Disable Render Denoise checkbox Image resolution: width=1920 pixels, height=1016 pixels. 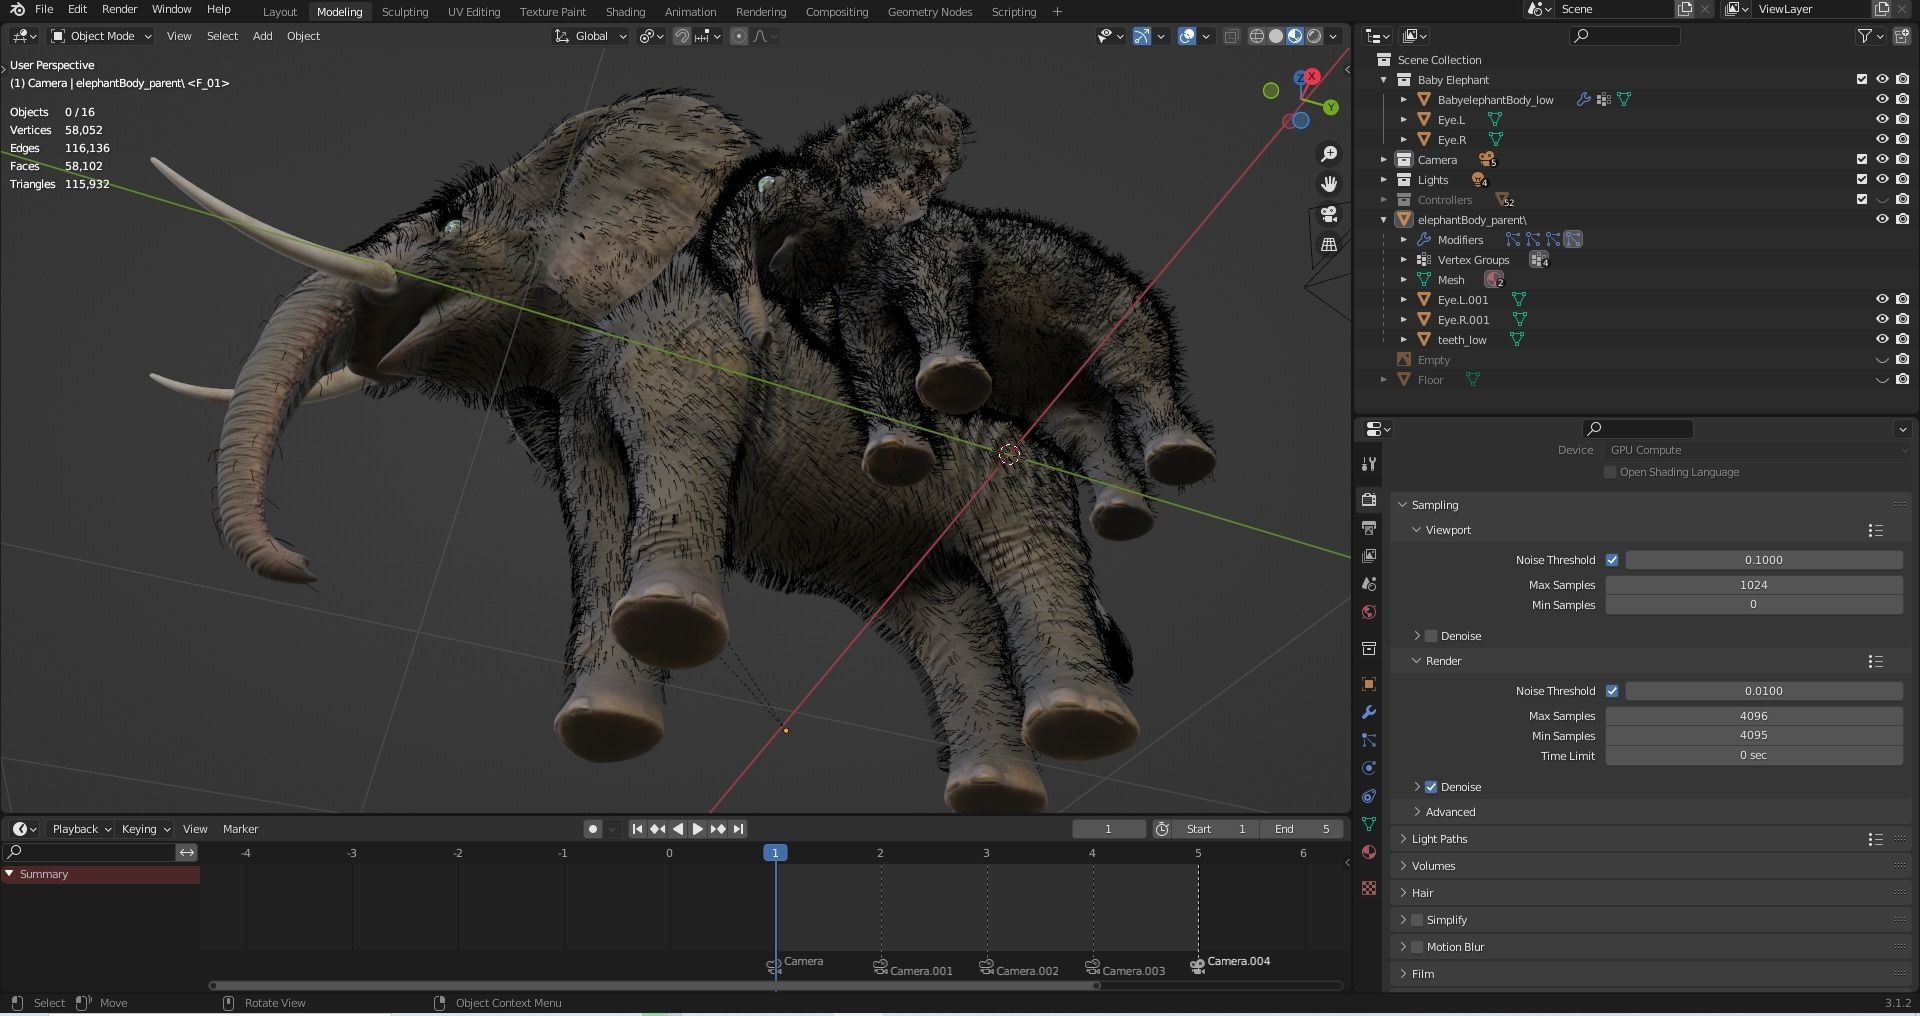1431,787
